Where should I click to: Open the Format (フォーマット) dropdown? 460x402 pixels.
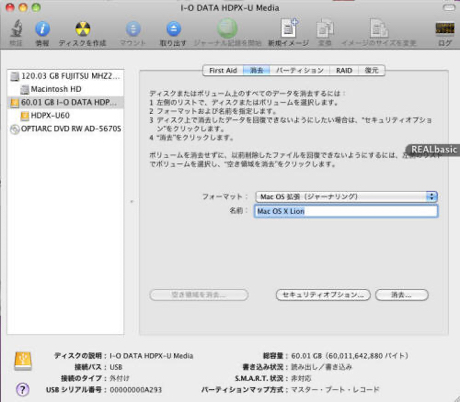(346, 197)
